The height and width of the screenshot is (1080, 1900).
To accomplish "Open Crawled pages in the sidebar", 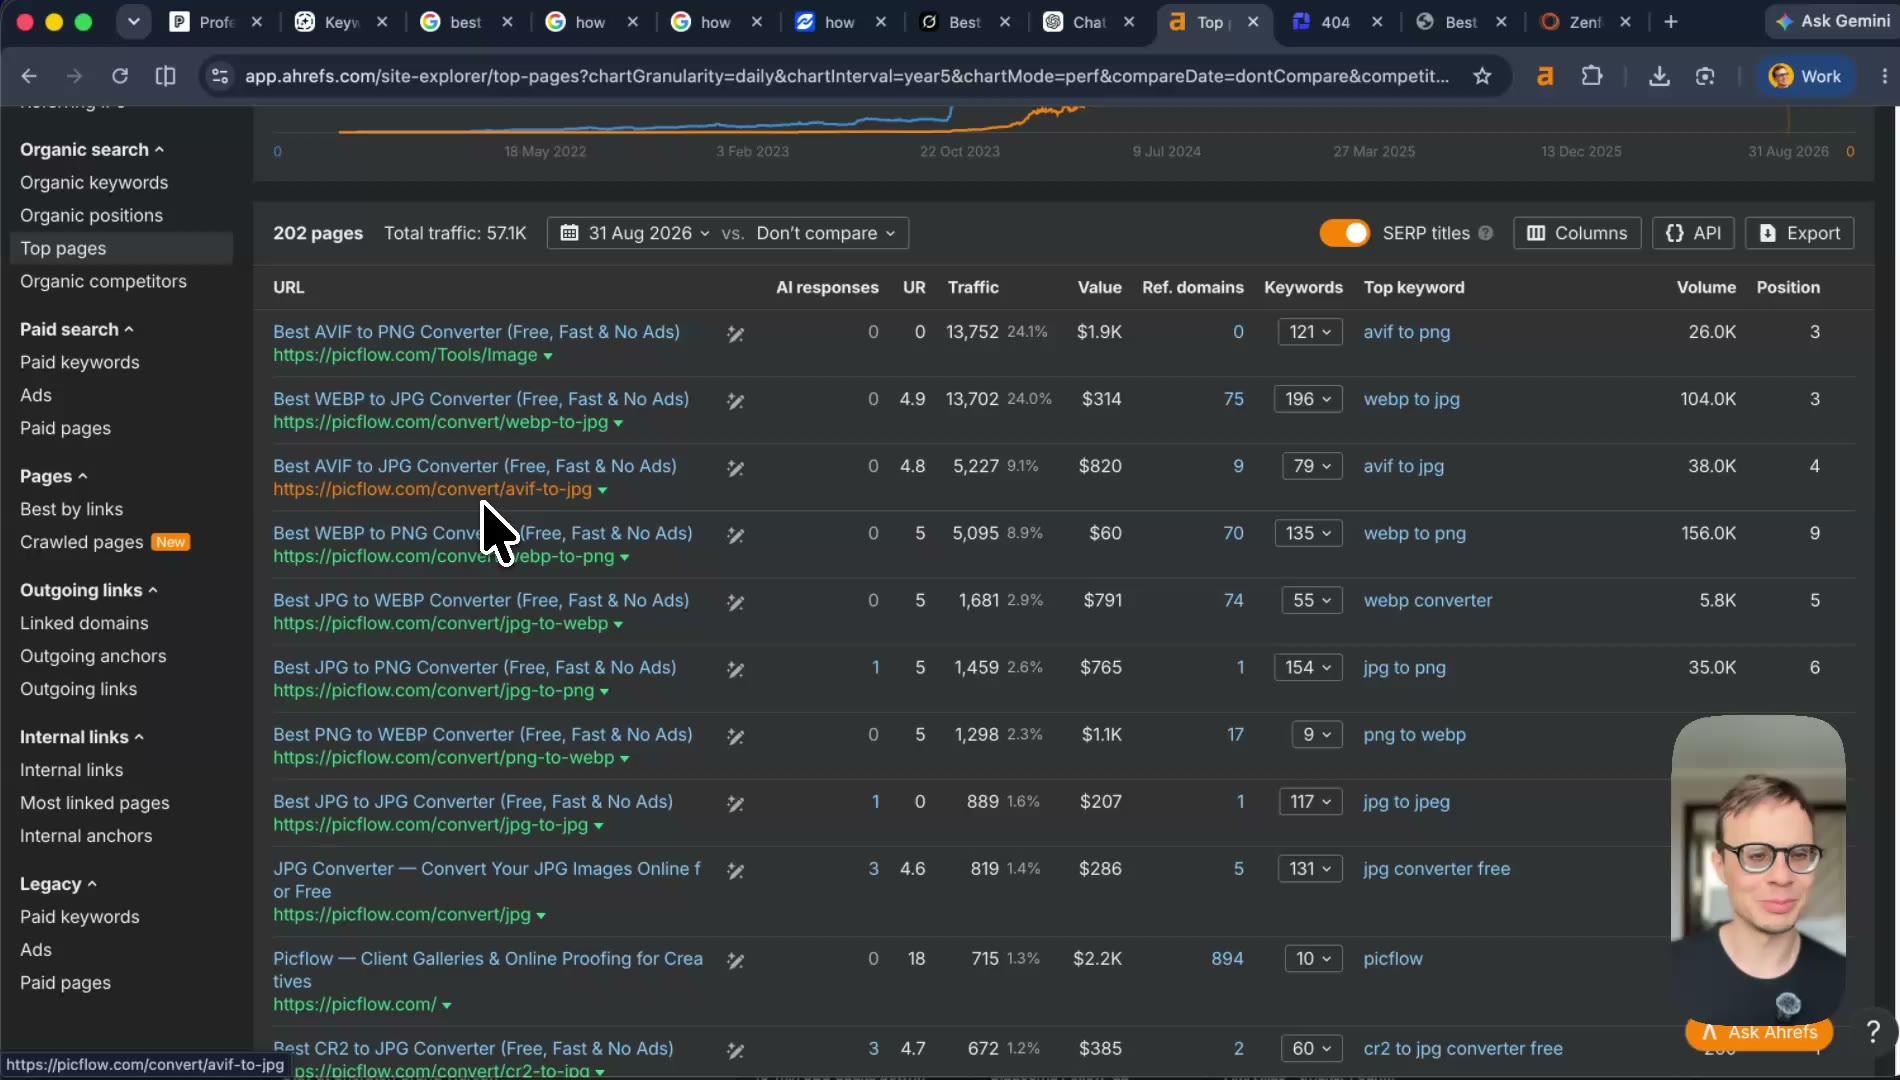I will [82, 542].
